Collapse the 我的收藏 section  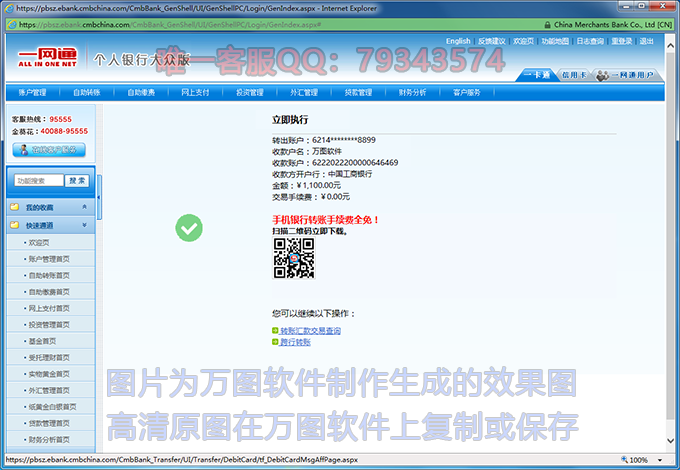[x=84, y=207]
